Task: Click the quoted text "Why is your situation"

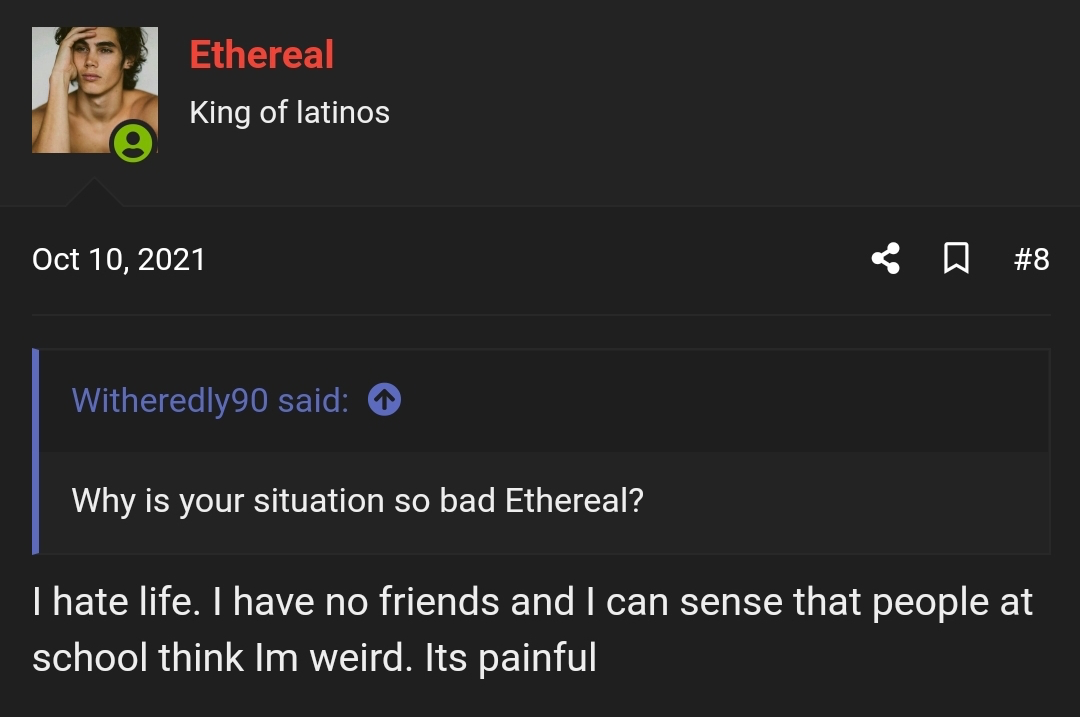Action: 228,500
